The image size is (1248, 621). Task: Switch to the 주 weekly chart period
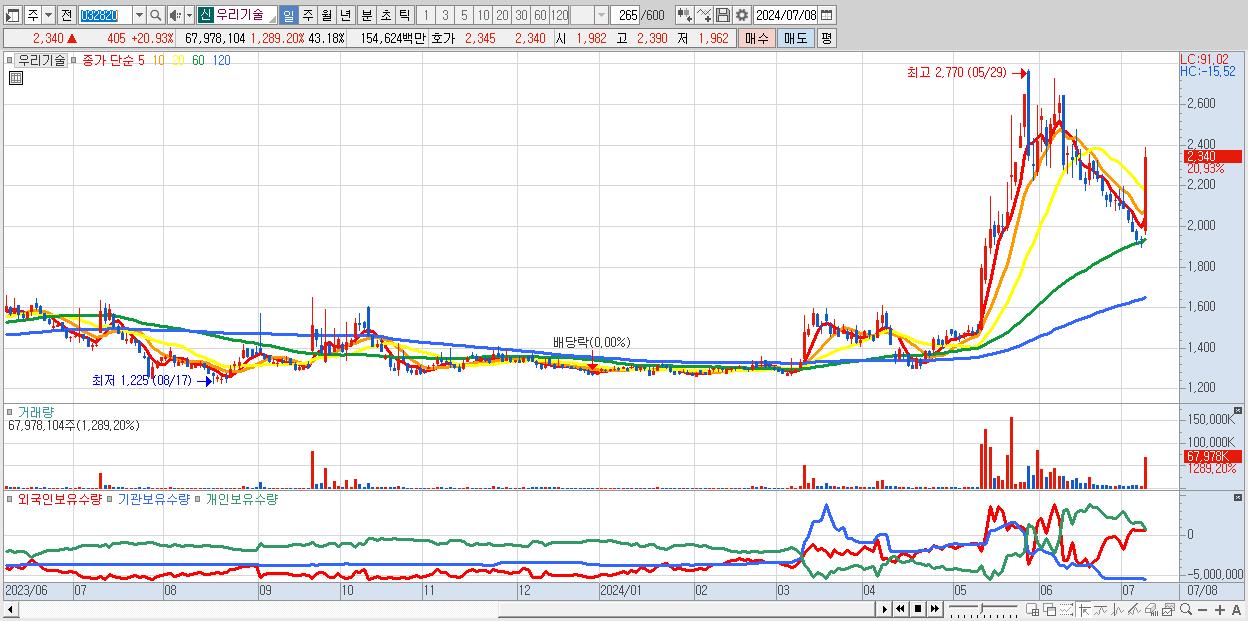(308, 15)
